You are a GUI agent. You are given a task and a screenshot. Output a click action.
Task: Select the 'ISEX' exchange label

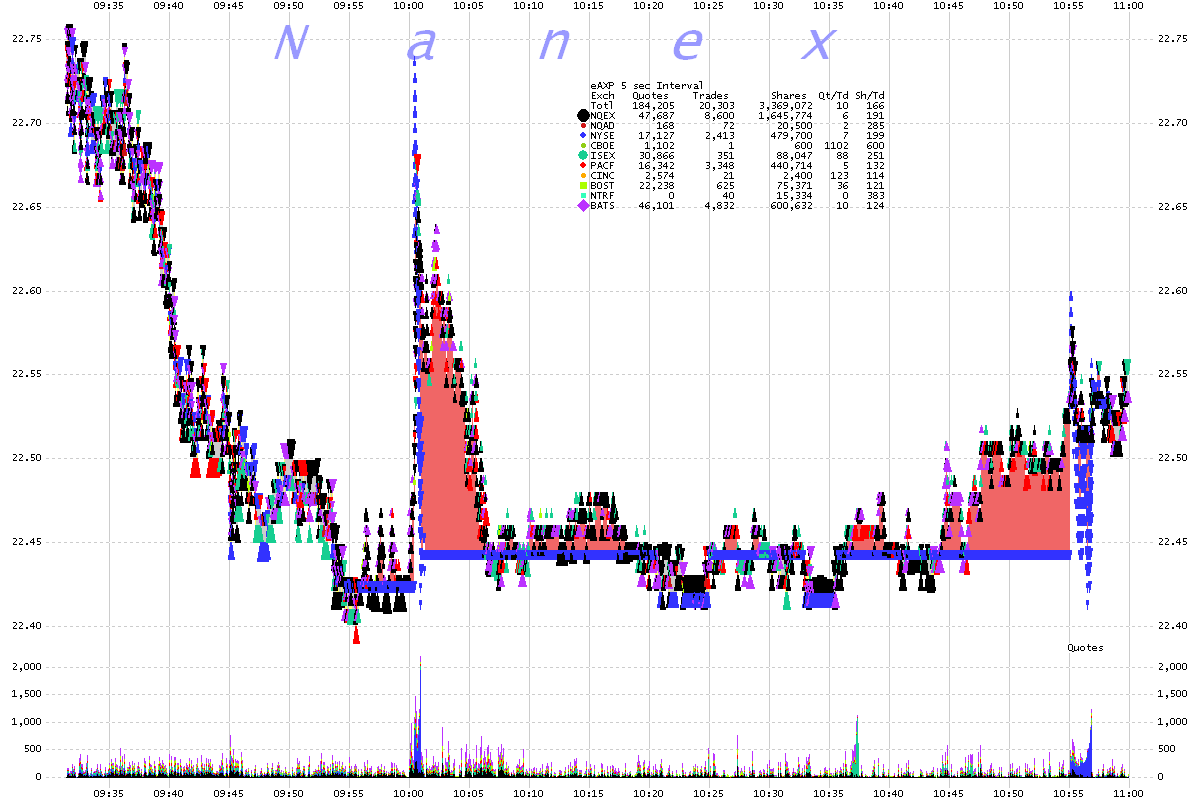coord(603,155)
